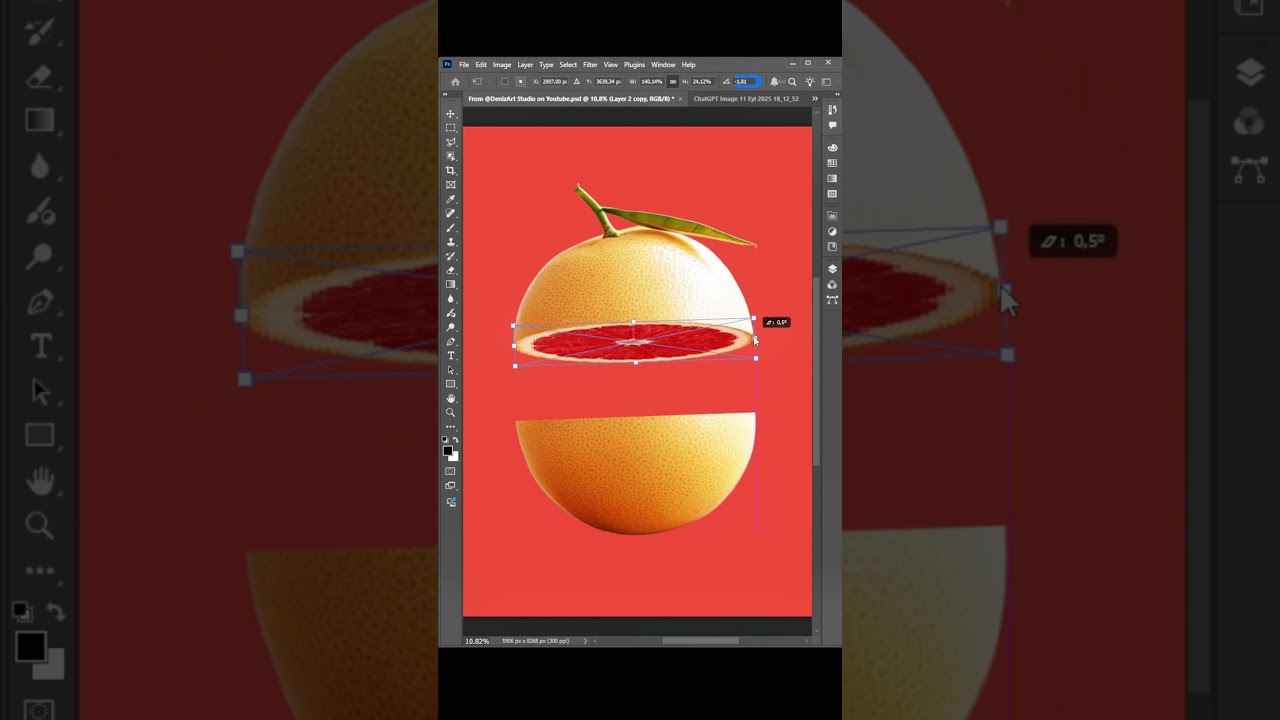Click the reference point location grid
1280x720 pixels.
coord(520,82)
